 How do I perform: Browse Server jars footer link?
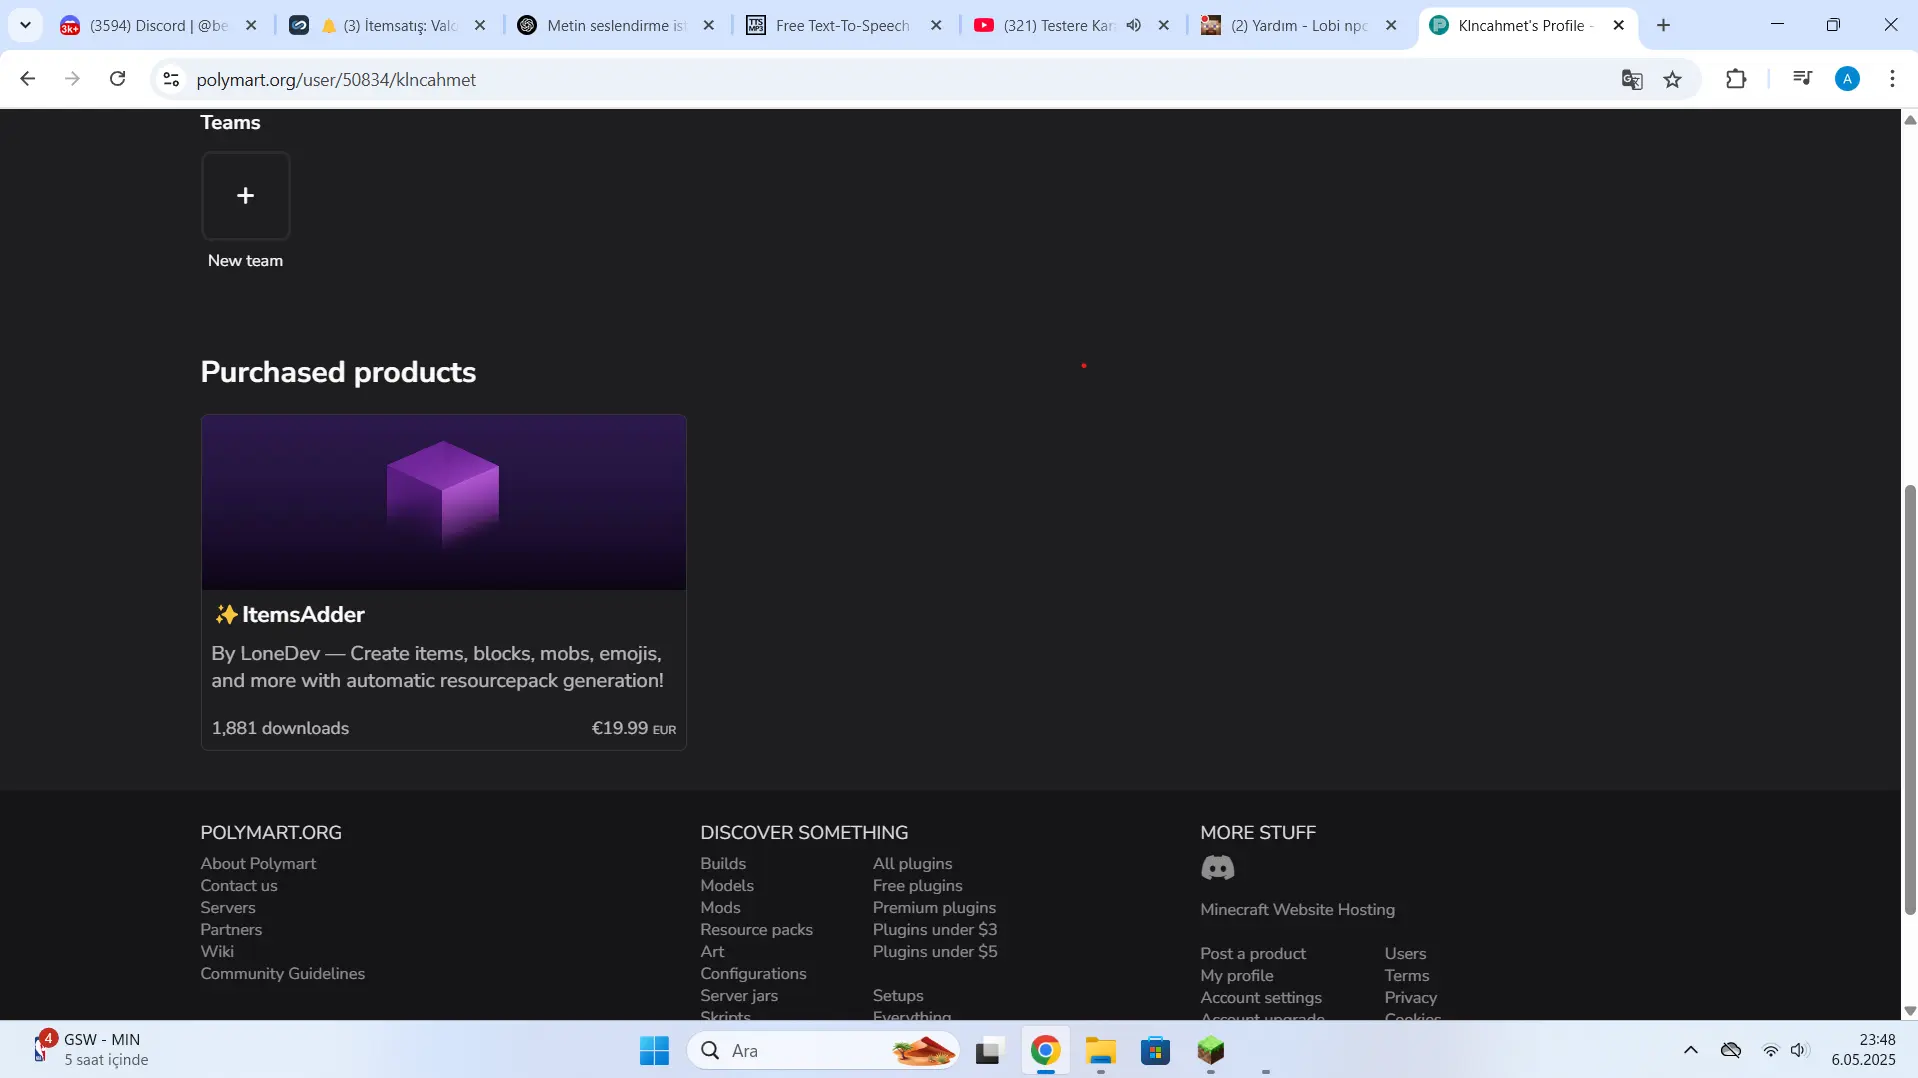tap(739, 996)
